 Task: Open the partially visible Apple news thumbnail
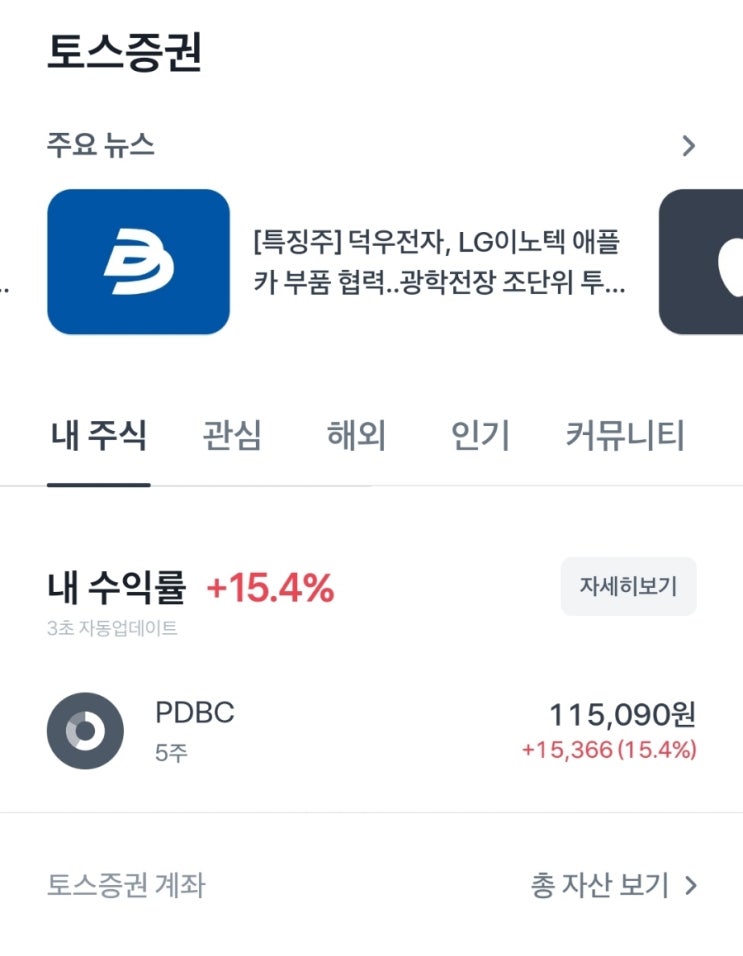pyautogui.click(x=702, y=262)
